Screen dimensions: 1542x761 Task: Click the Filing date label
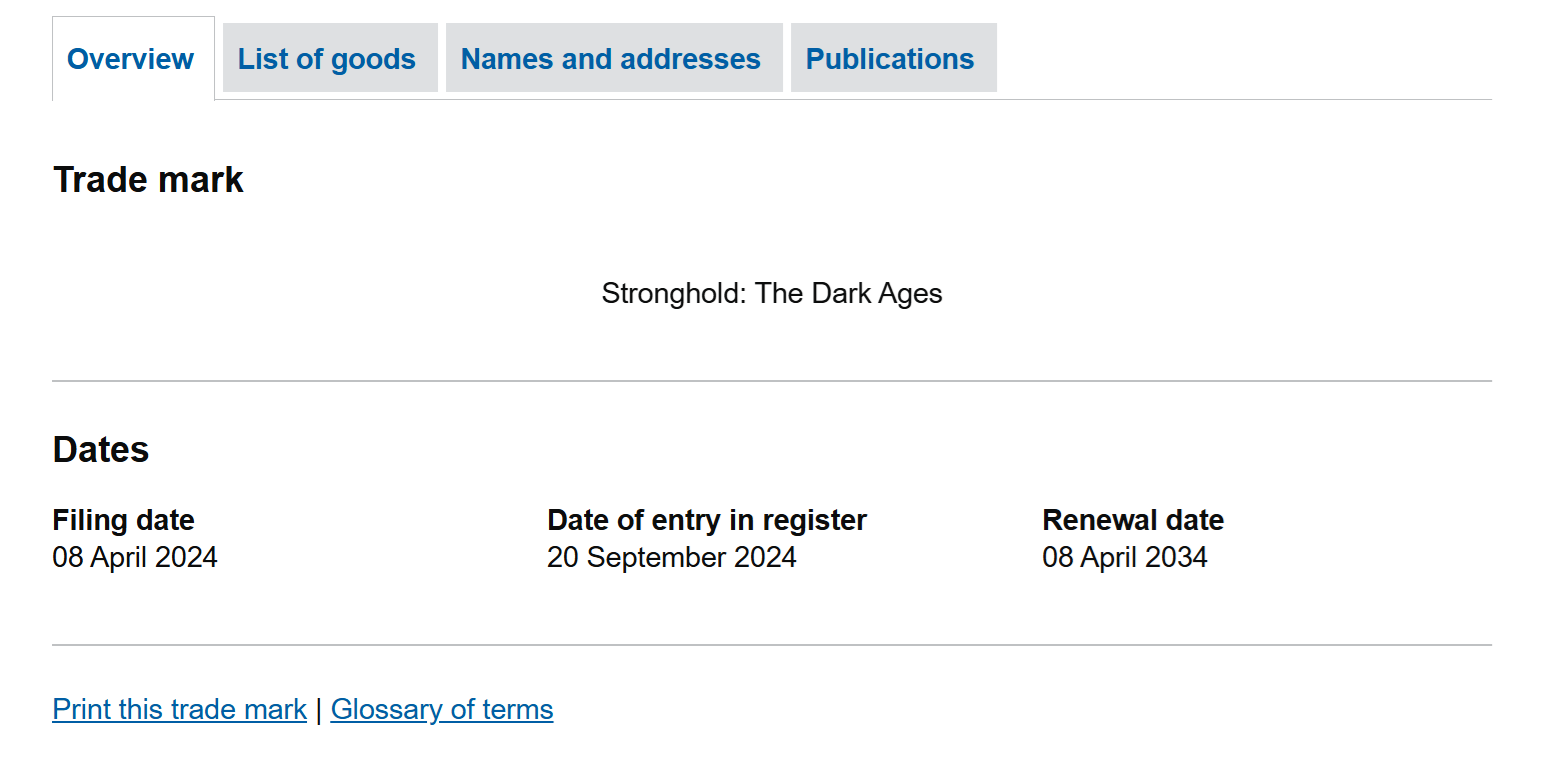coord(123,520)
